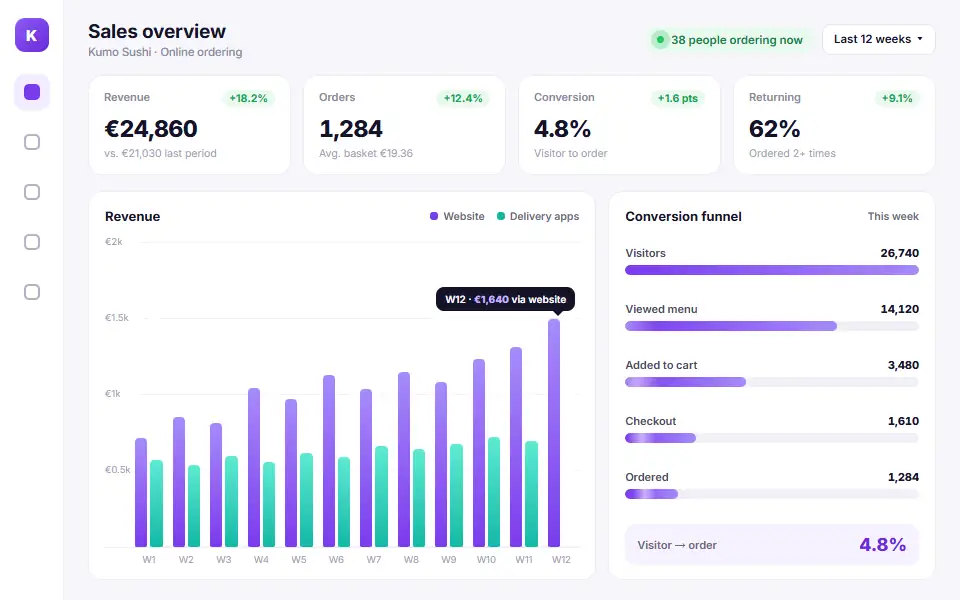Image resolution: width=960 pixels, height=600 pixels.
Task: Click the W3 axis label
Action: pyautogui.click(x=223, y=560)
